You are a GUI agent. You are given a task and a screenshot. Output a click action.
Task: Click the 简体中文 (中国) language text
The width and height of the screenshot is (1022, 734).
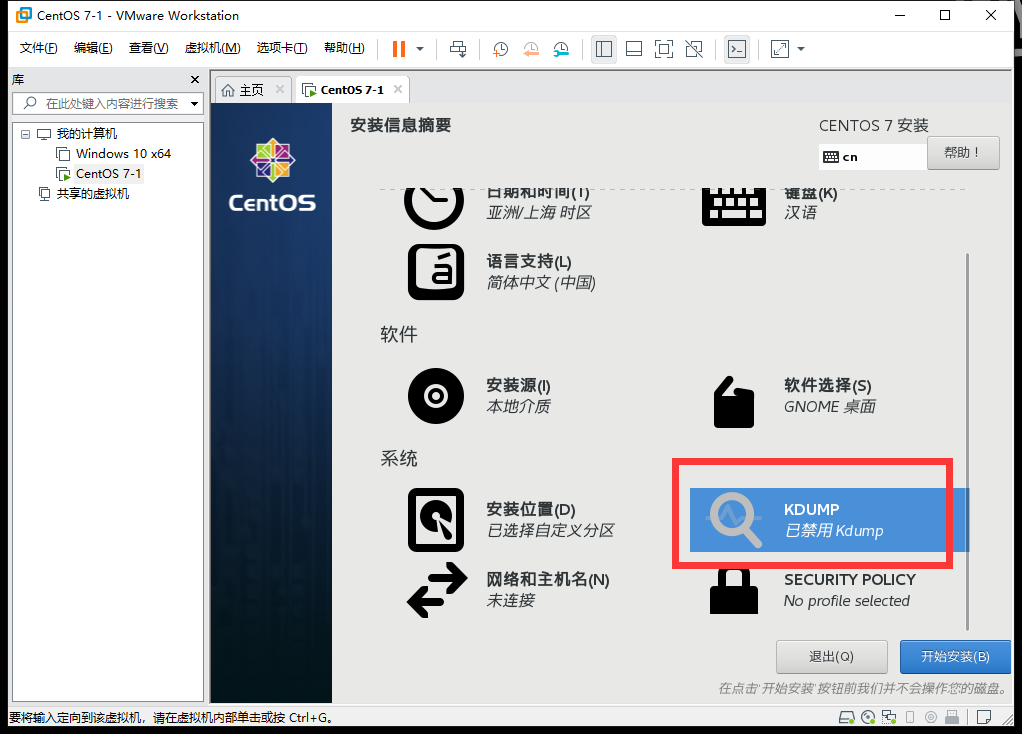click(x=541, y=283)
